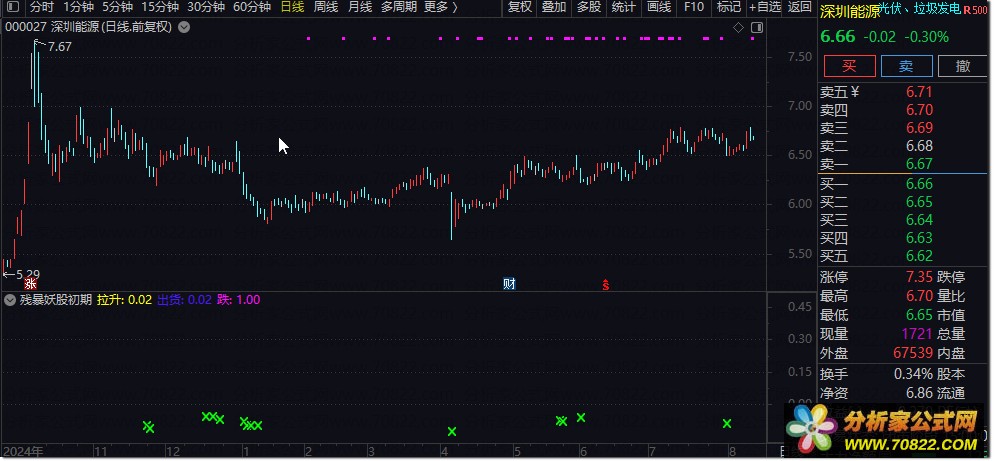994x461 pixels.
Task: Click the 卖一 price 6.67
Action: (919, 164)
